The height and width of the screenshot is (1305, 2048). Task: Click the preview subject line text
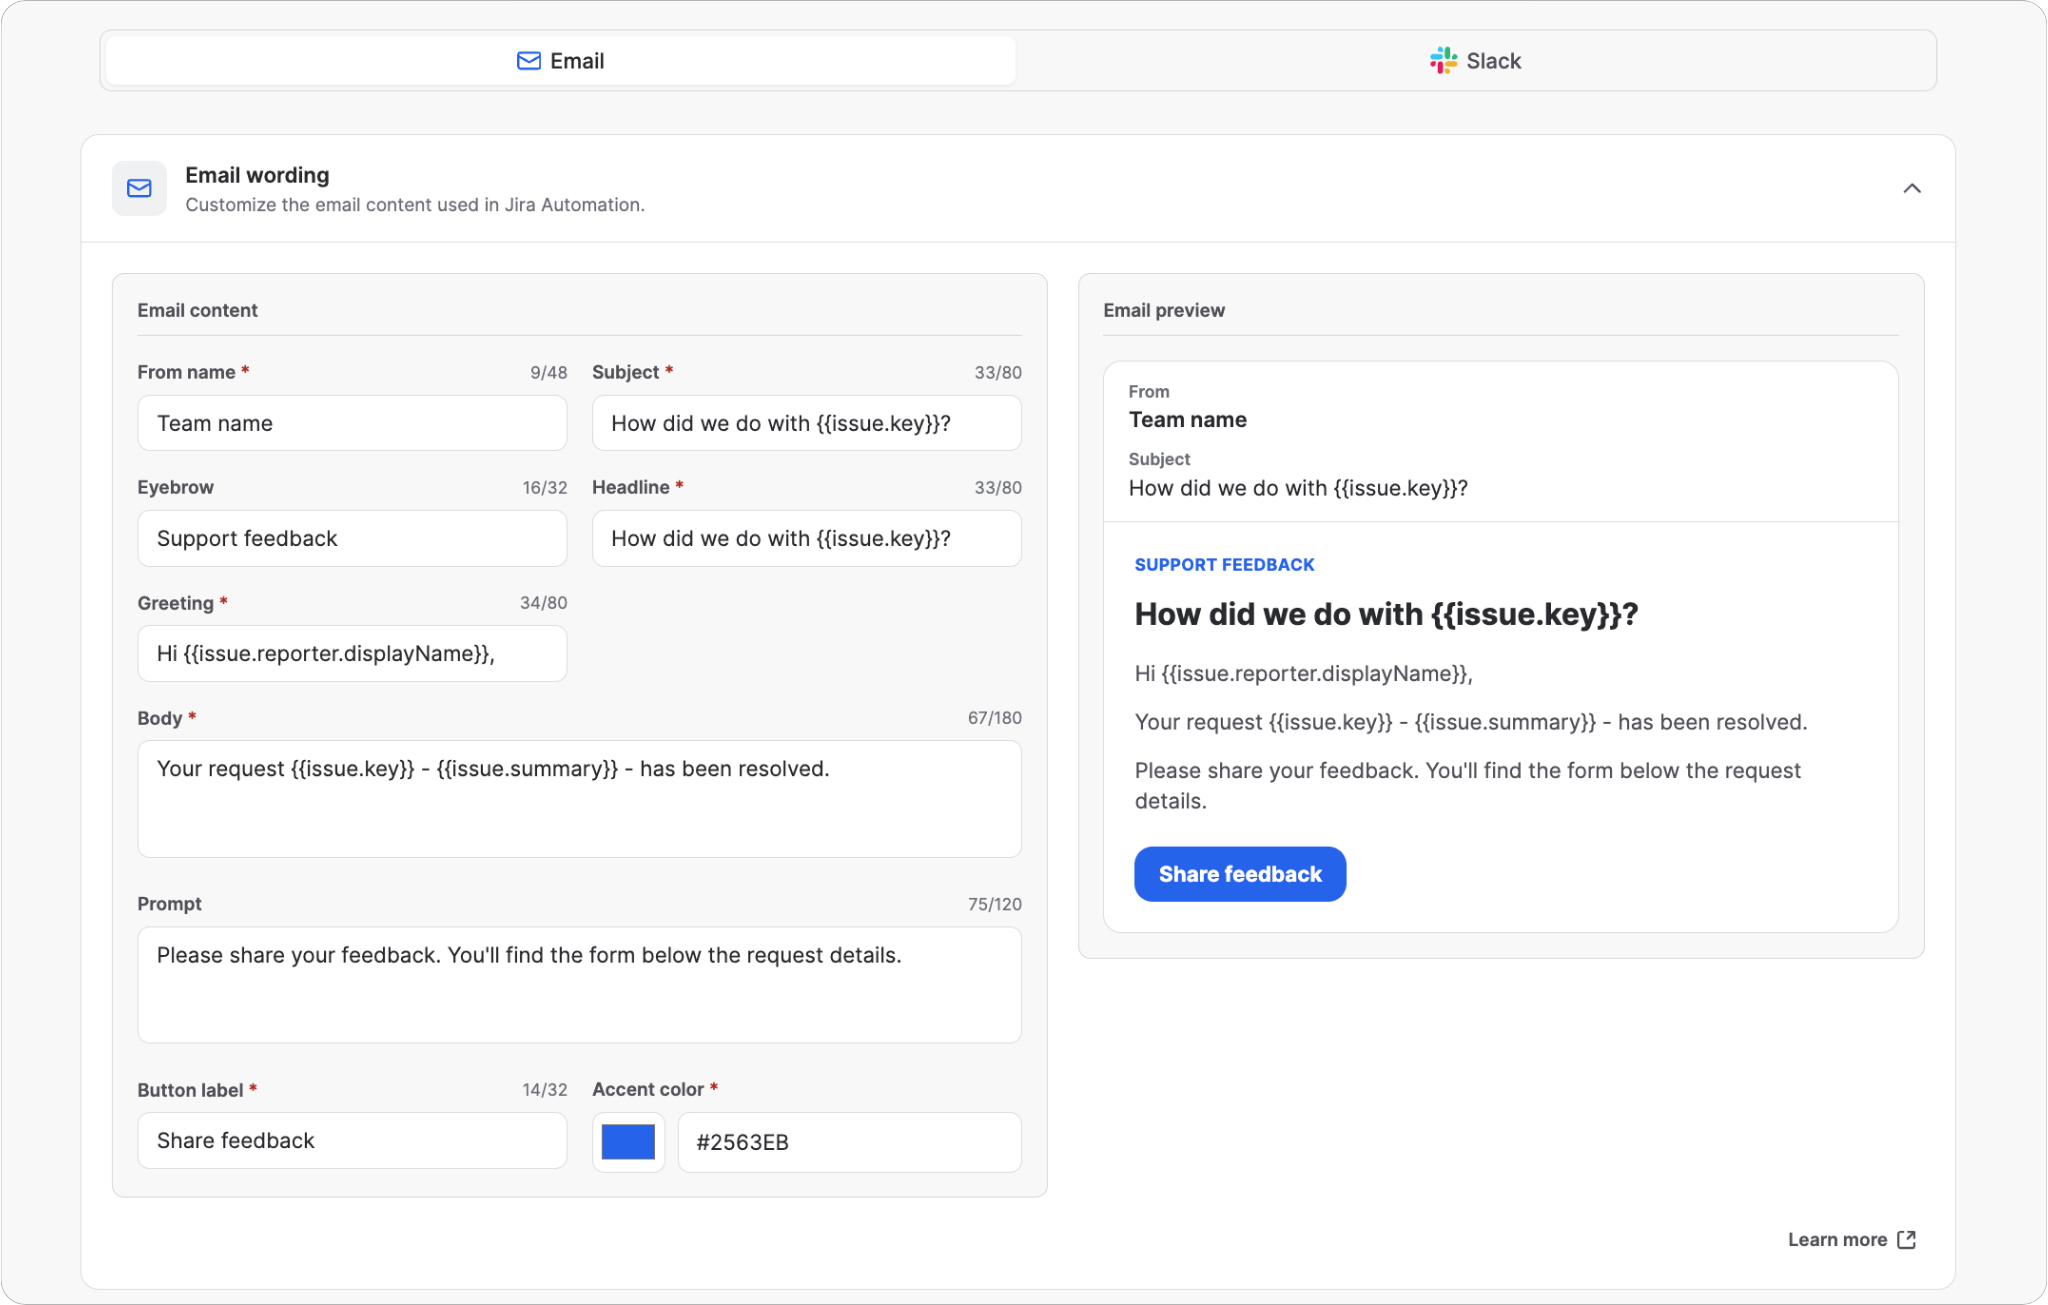[1298, 488]
